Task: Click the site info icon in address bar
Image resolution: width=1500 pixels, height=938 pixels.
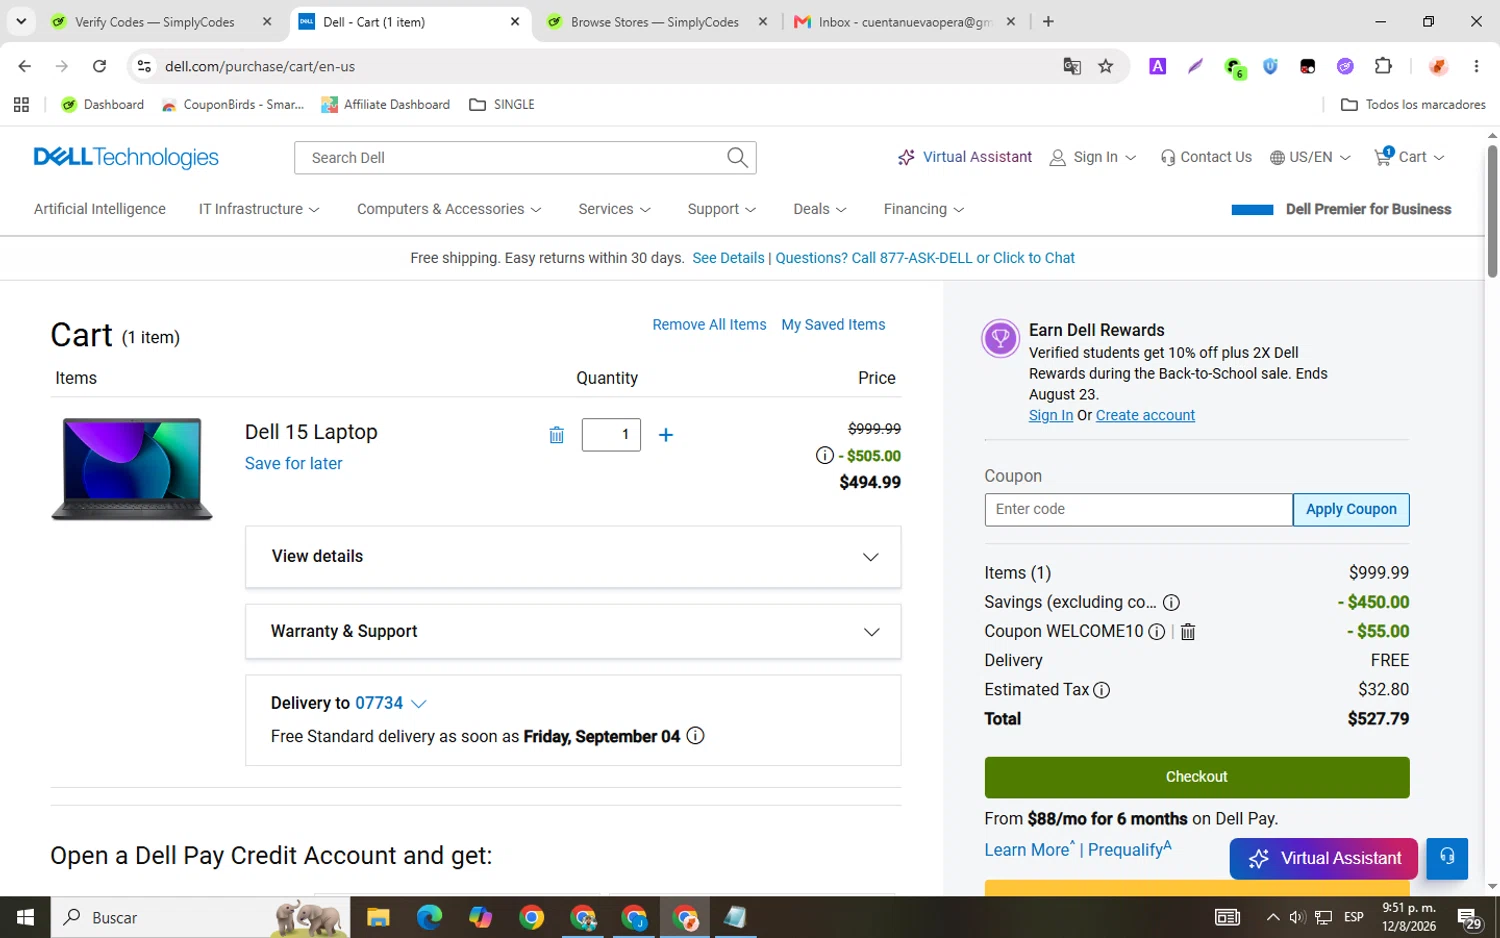Action: click(x=144, y=66)
